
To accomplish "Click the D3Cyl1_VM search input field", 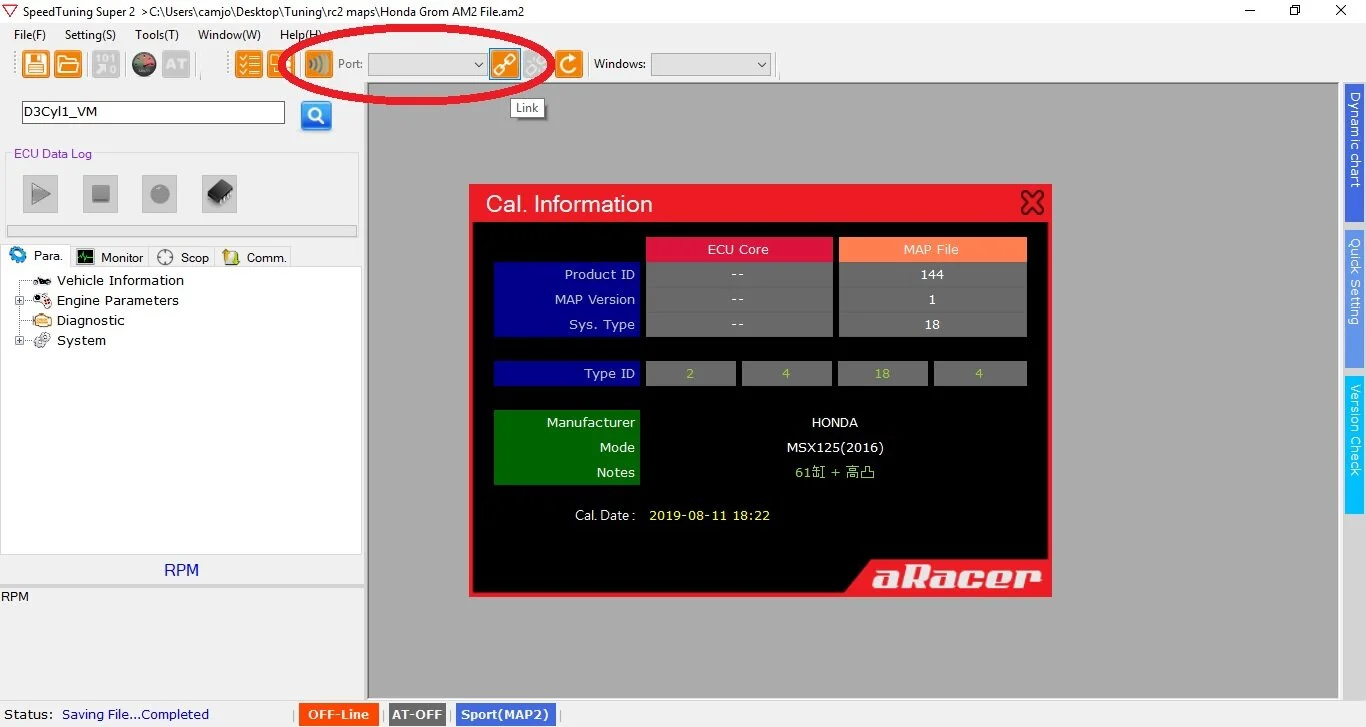I will (x=153, y=112).
